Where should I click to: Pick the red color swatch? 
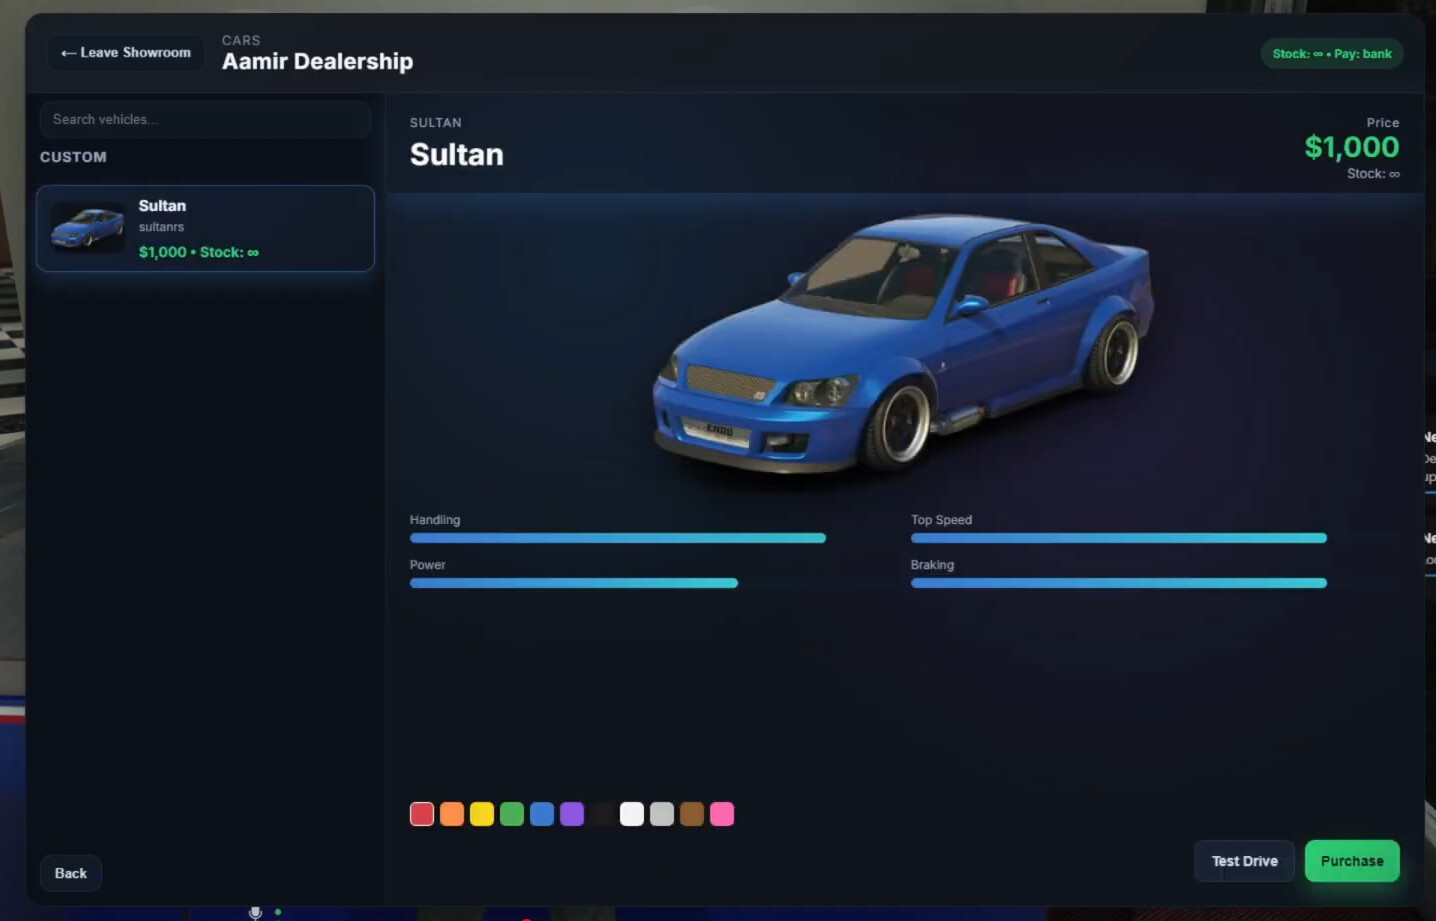[x=422, y=814]
